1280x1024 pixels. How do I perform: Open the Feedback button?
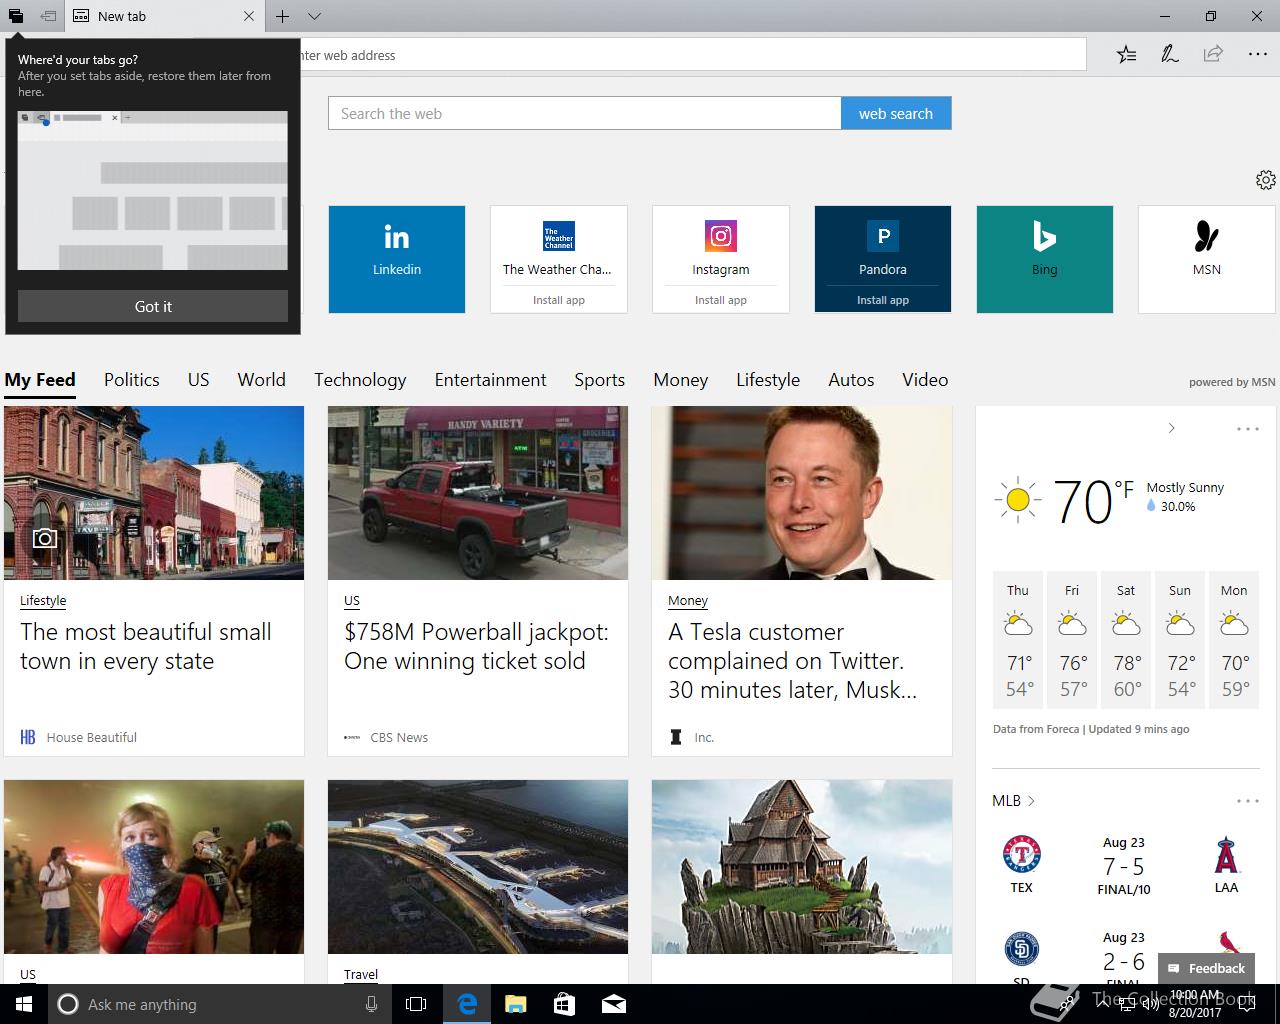(x=1206, y=968)
